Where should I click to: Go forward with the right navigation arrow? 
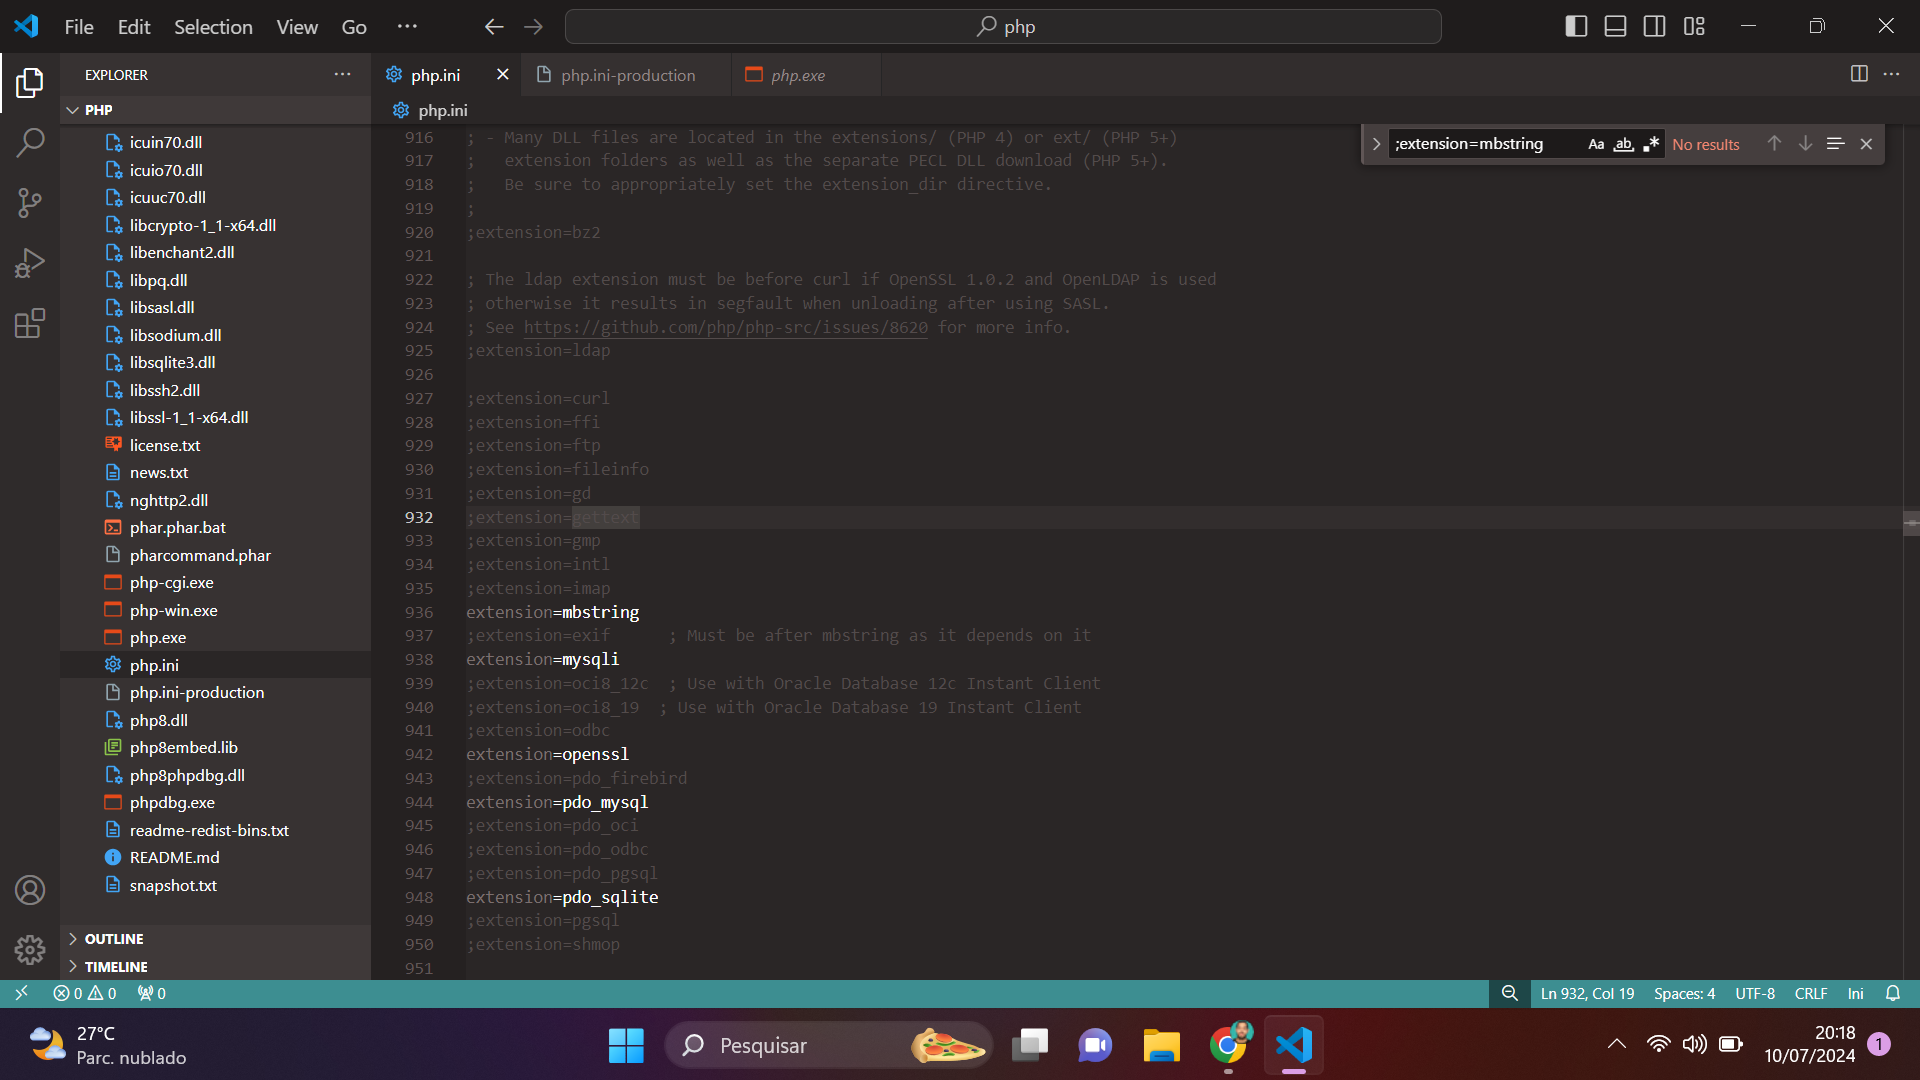(533, 27)
